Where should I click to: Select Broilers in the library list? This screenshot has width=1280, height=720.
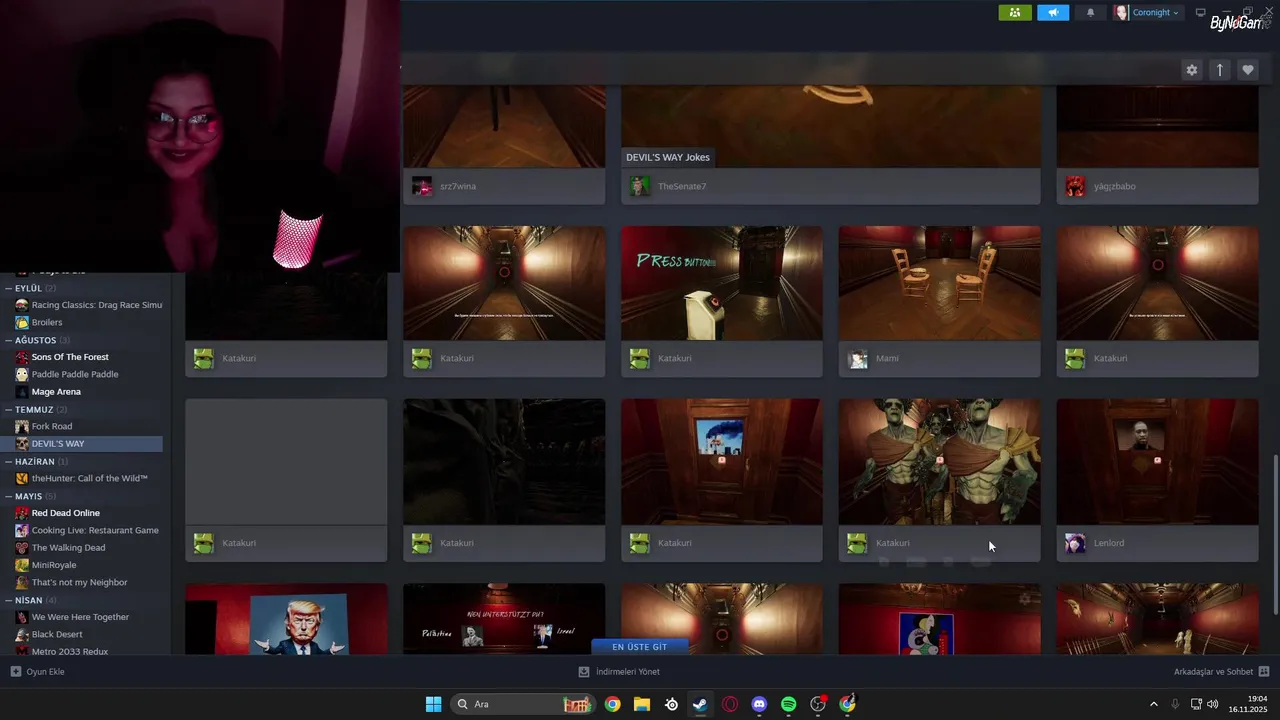pyautogui.click(x=88, y=322)
